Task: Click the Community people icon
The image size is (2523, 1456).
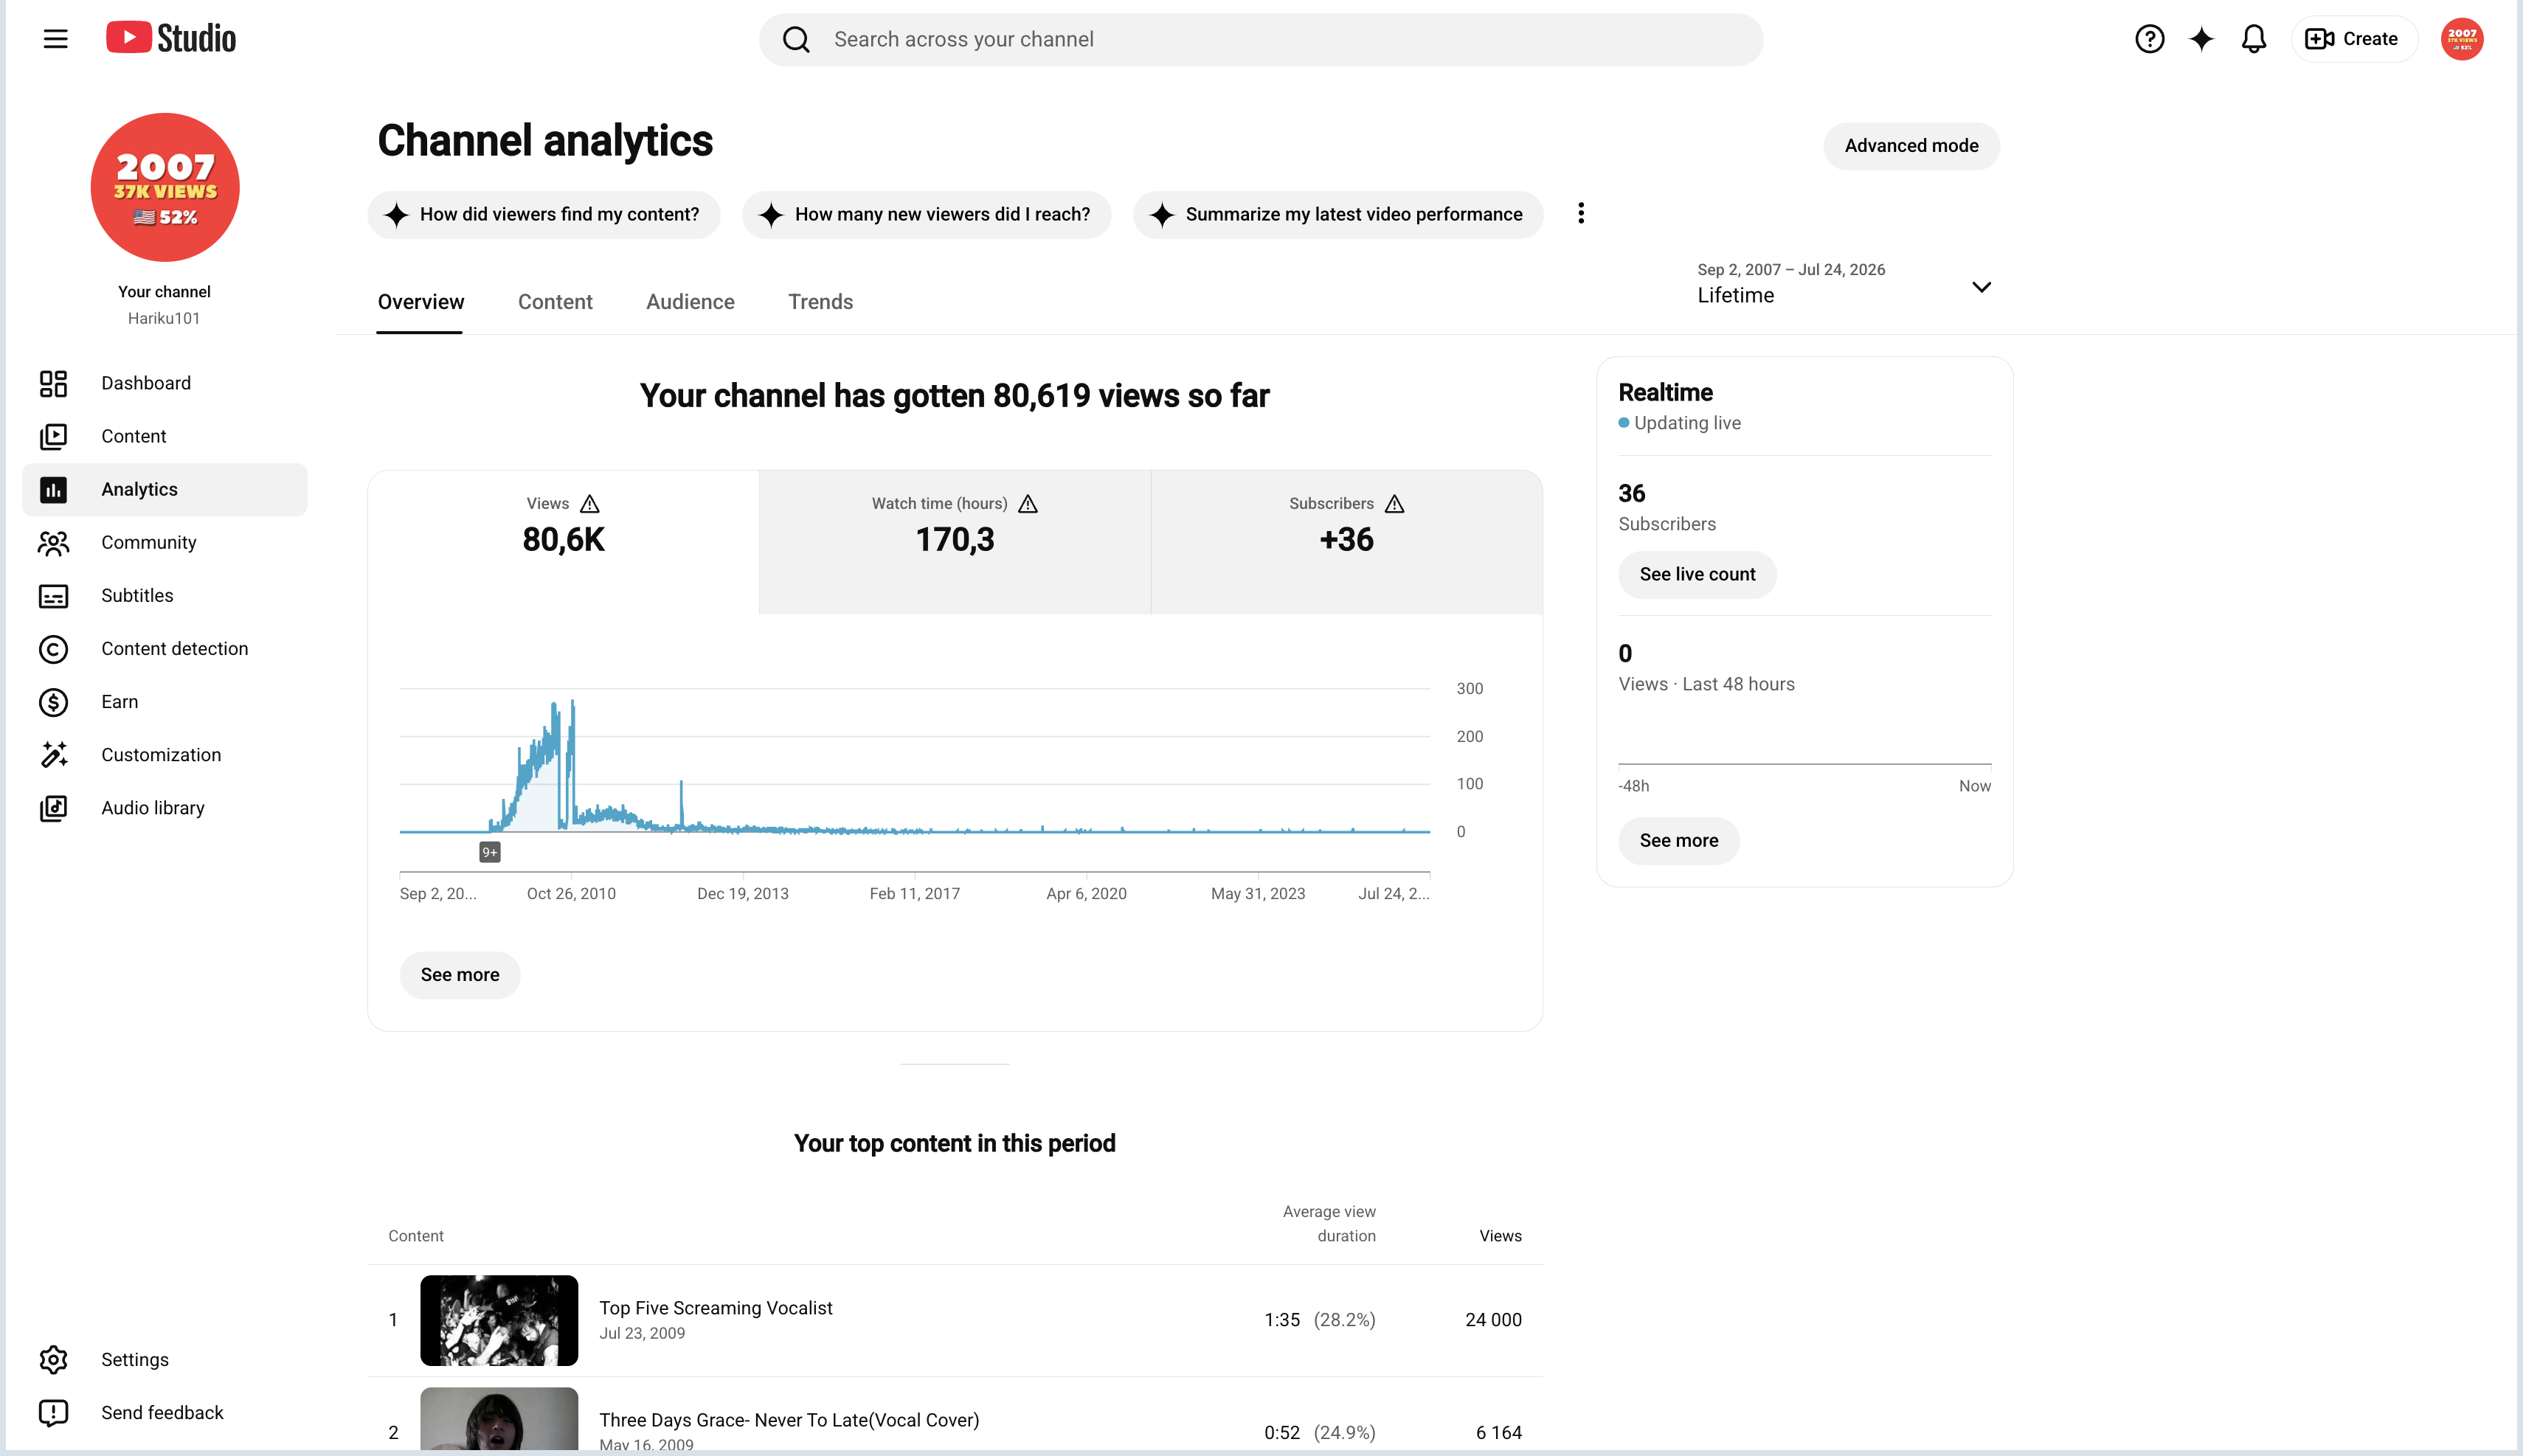Action: (53, 542)
